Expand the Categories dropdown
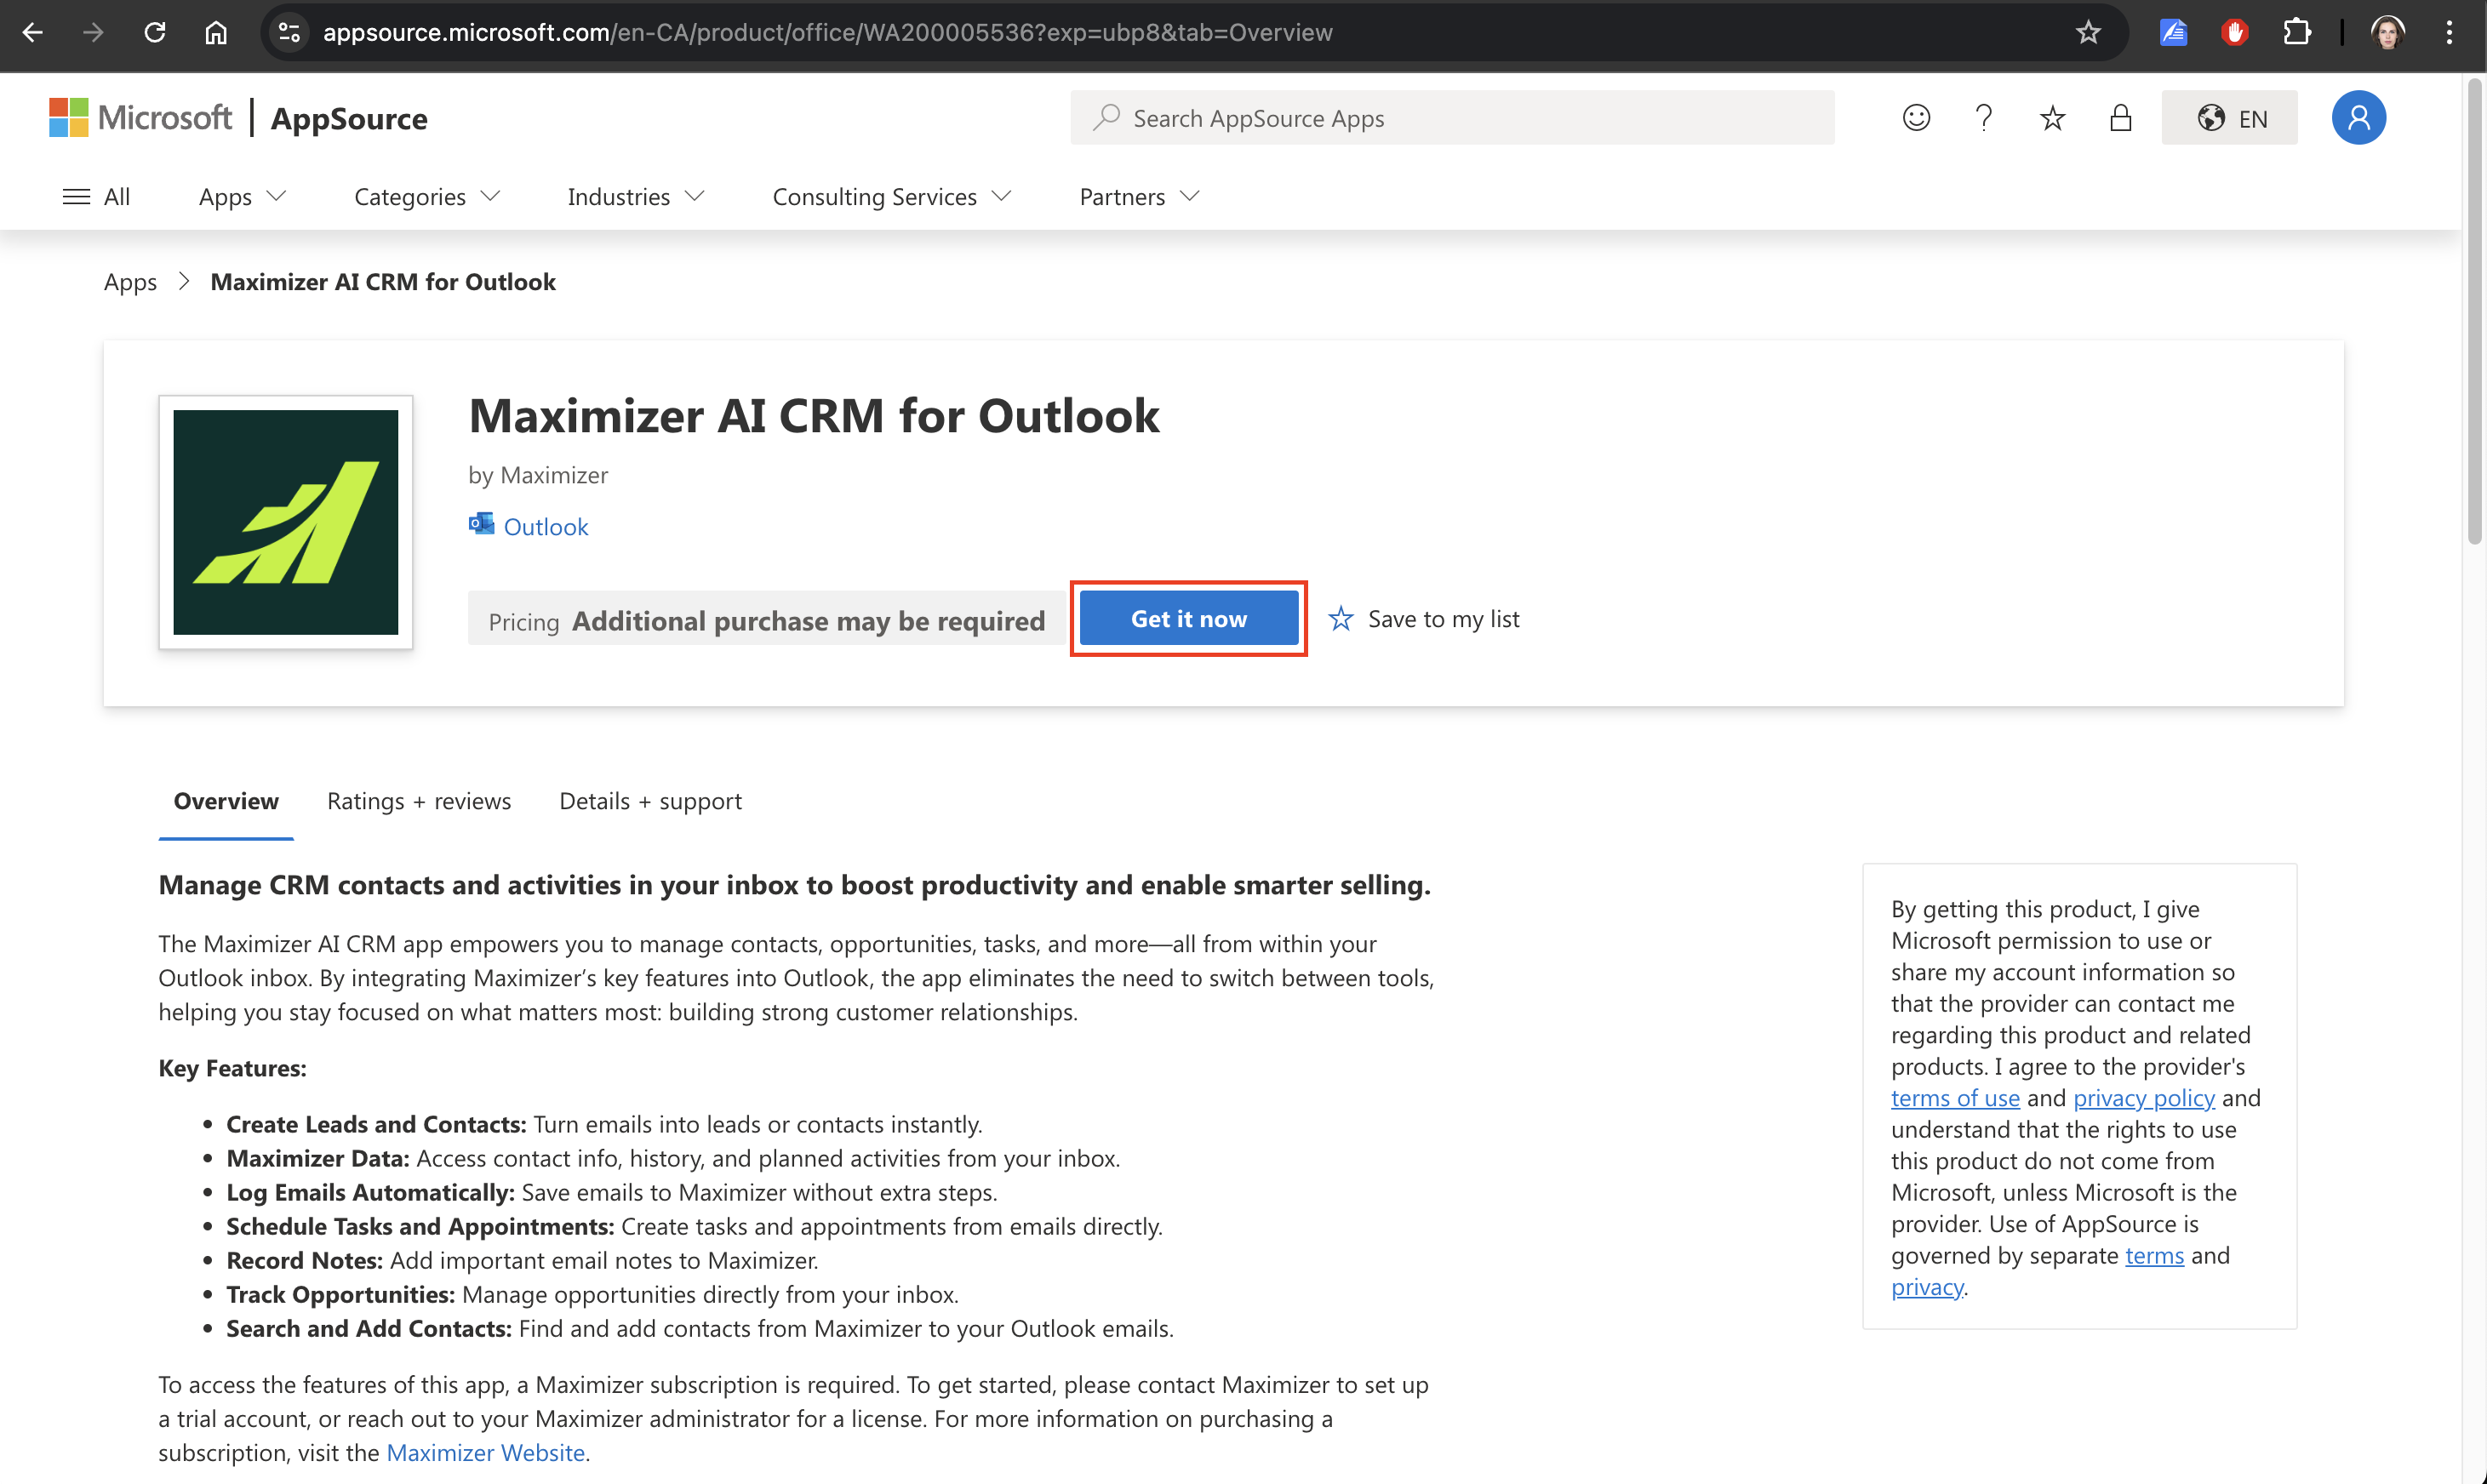Viewport: 2487px width, 1484px height. [x=427, y=196]
